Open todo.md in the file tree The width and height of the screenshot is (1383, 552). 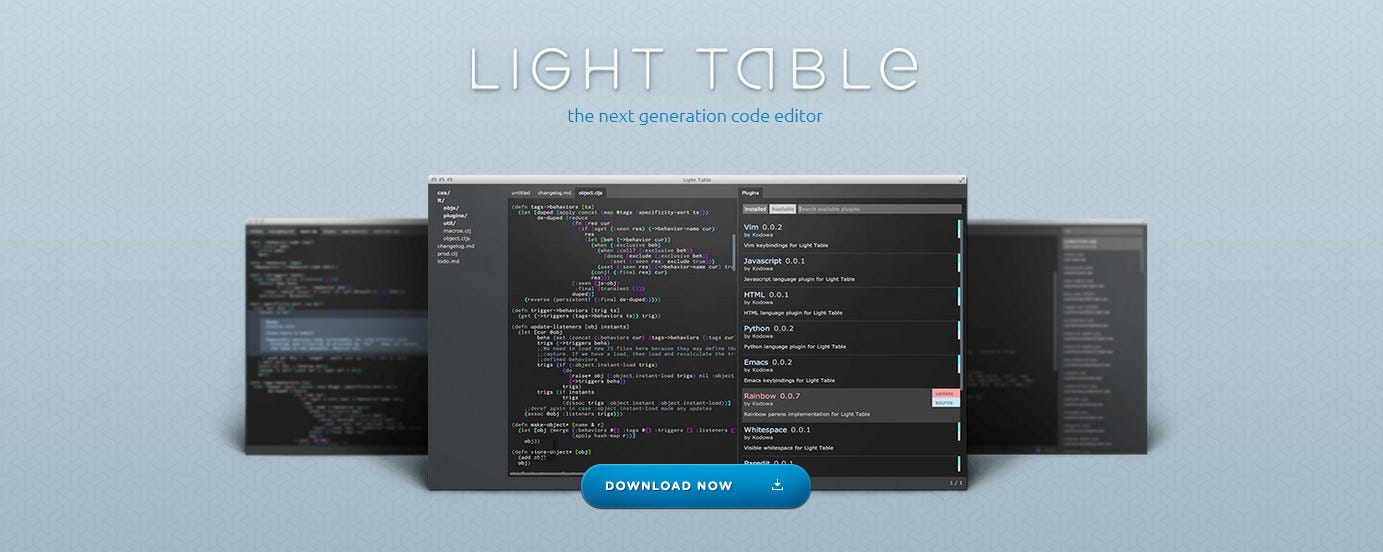pyautogui.click(x=448, y=261)
